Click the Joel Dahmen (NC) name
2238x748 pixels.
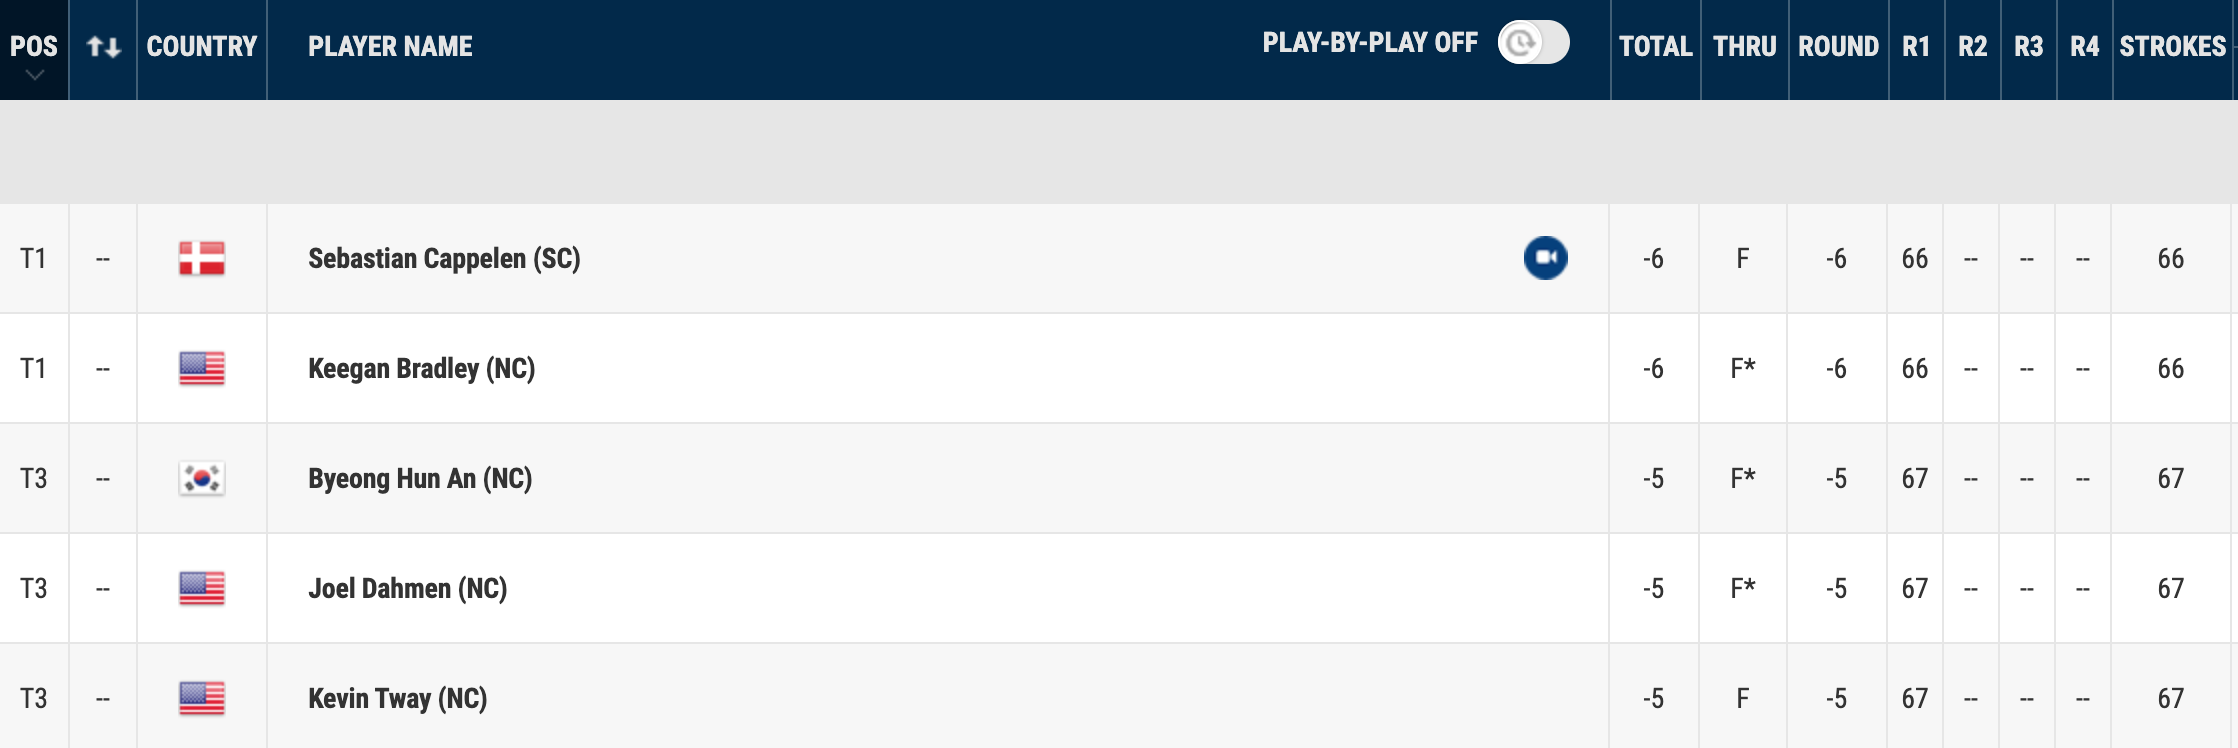point(408,588)
